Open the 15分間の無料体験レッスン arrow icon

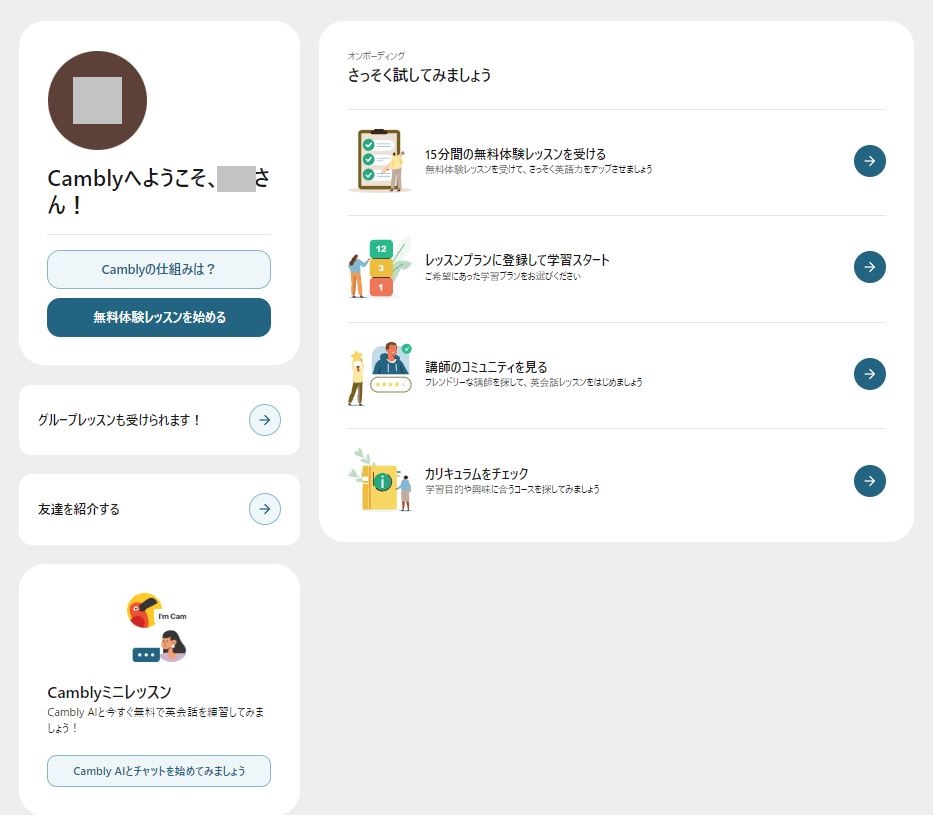pyautogui.click(x=869, y=161)
